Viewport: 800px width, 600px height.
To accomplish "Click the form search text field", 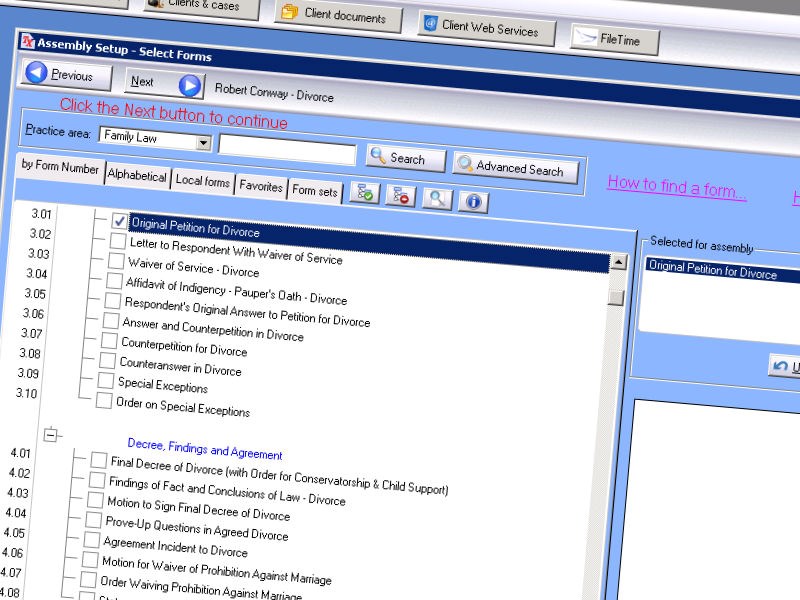I will pyautogui.click(x=287, y=149).
